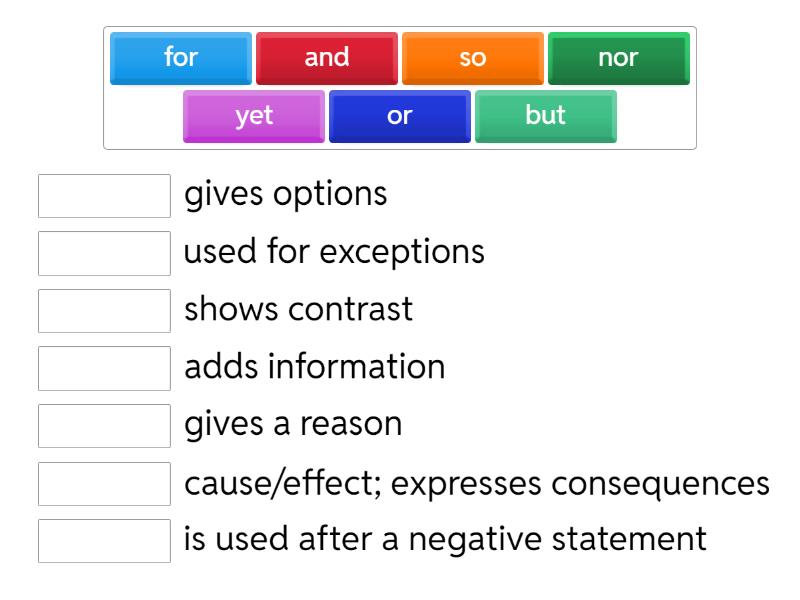Pick the orange 'so' word tile
The height and width of the screenshot is (600, 800).
click(472, 58)
